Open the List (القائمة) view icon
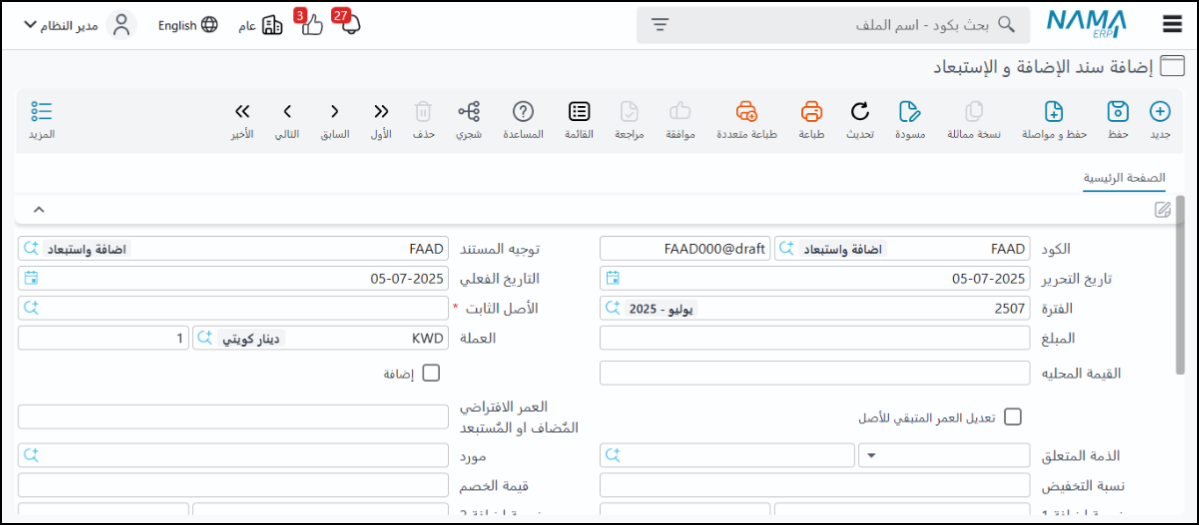 [x=579, y=112]
